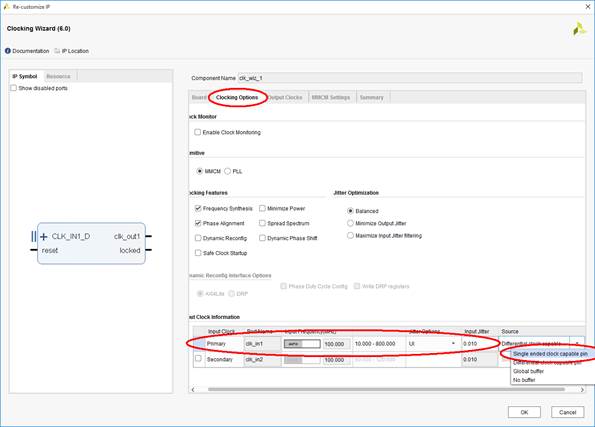Click the Cancel button

pyautogui.click(x=567, y=412)
